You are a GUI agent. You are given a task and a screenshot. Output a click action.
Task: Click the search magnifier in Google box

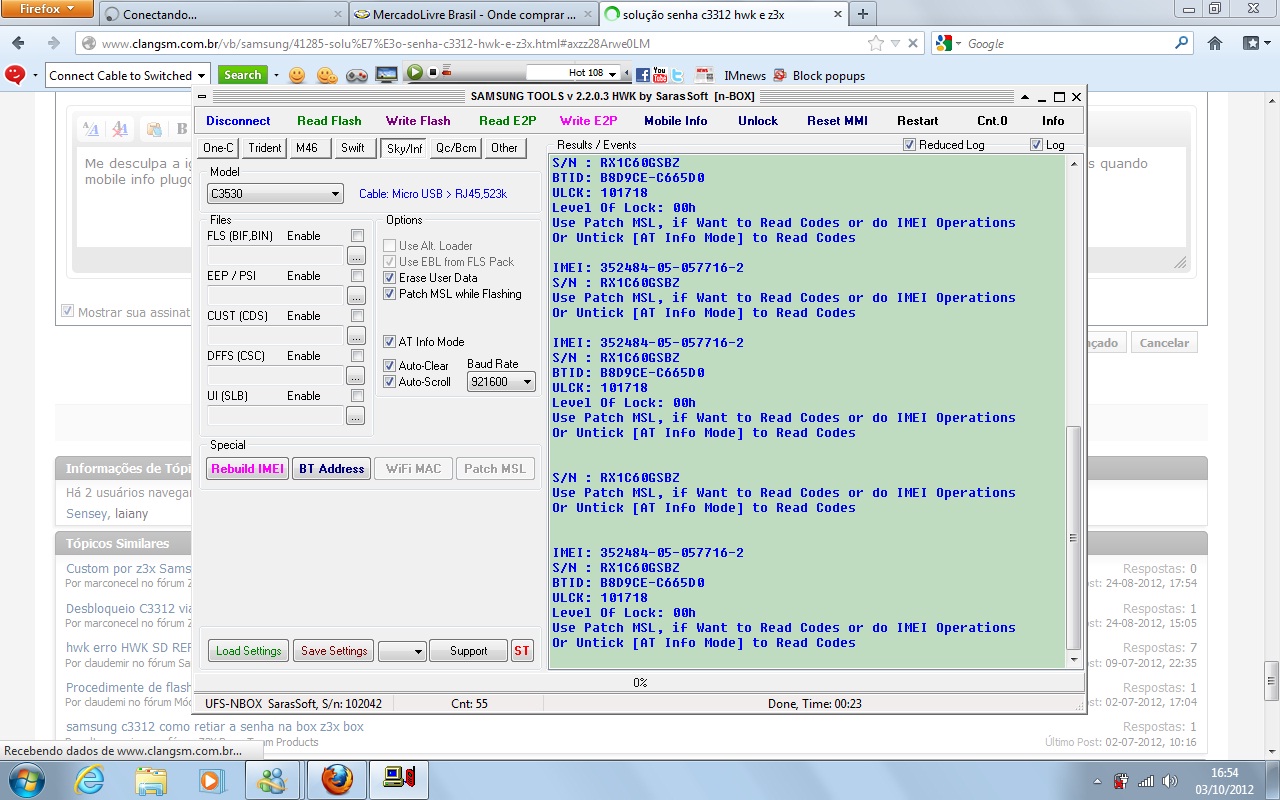1182,44
